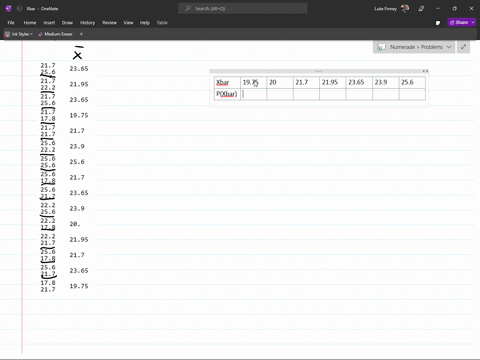The height and width of the screenshot is (360, 480).
Task: Switch to the Help tab
Action: 145,23
